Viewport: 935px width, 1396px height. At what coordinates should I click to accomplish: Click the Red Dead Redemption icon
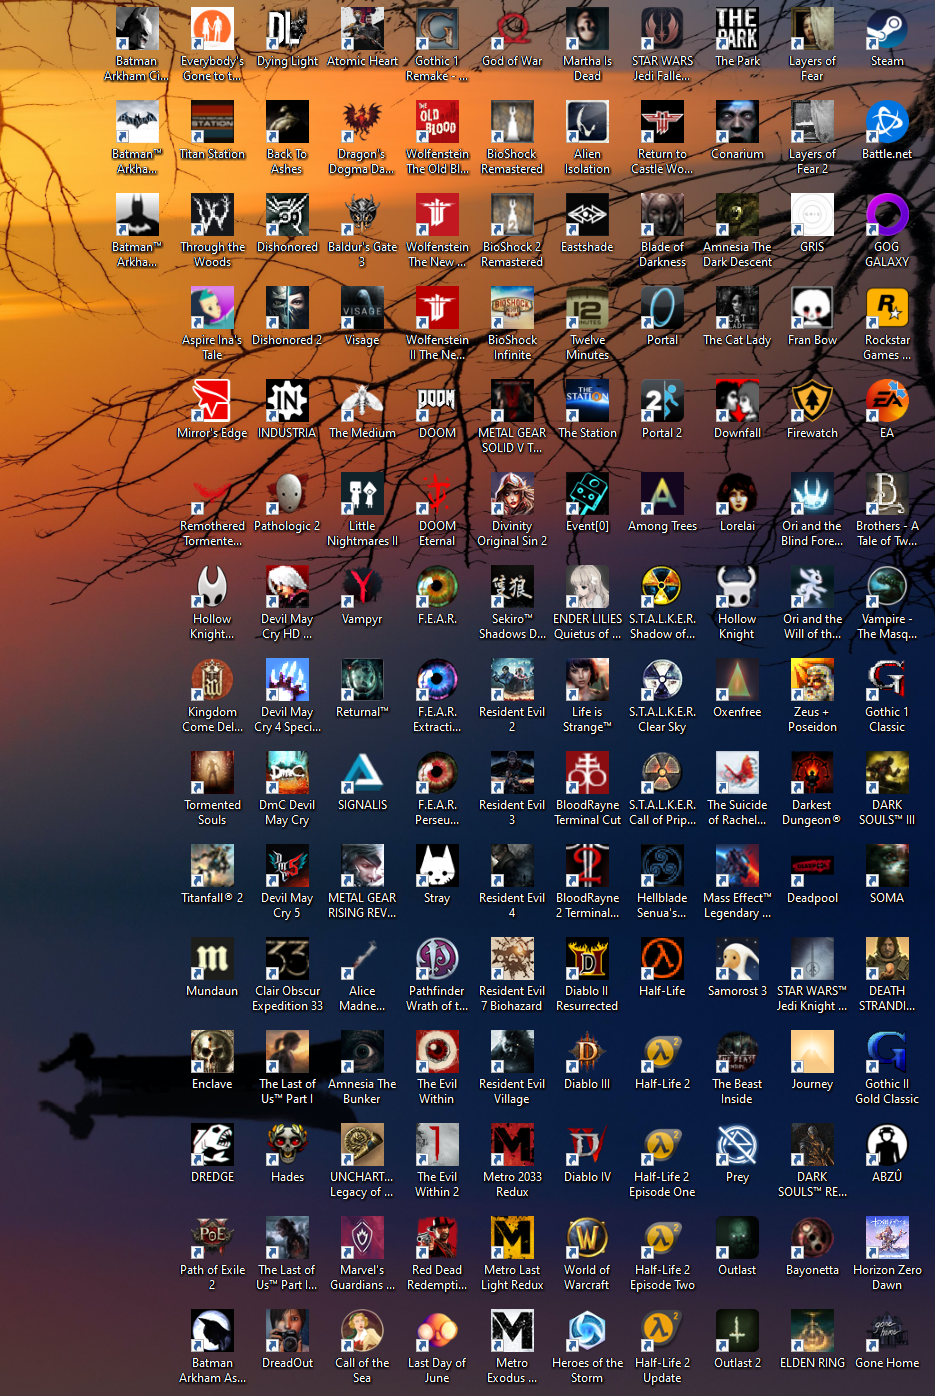437,1238
